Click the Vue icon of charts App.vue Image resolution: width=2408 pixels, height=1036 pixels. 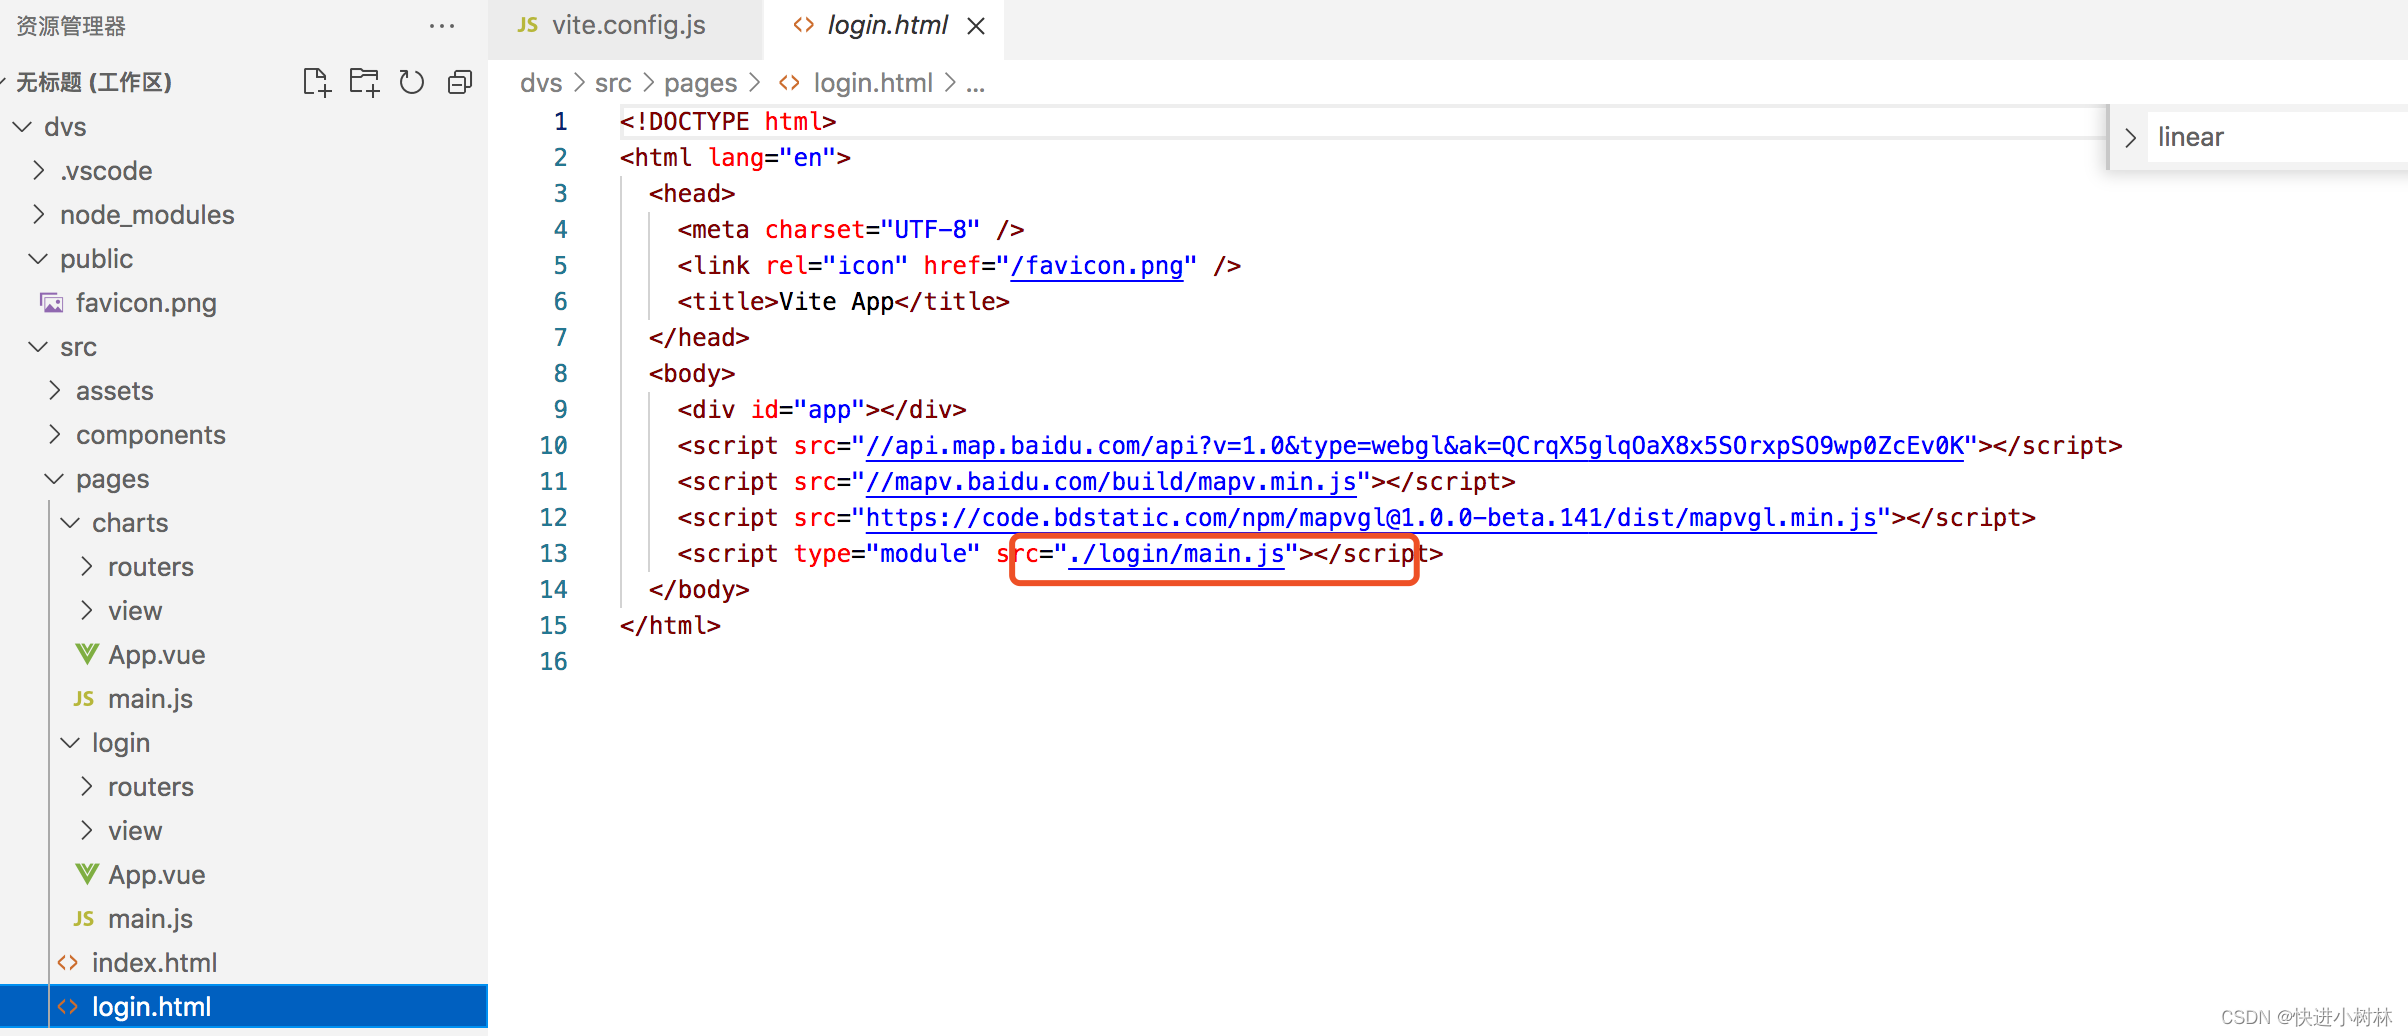(x=87, y=654)
